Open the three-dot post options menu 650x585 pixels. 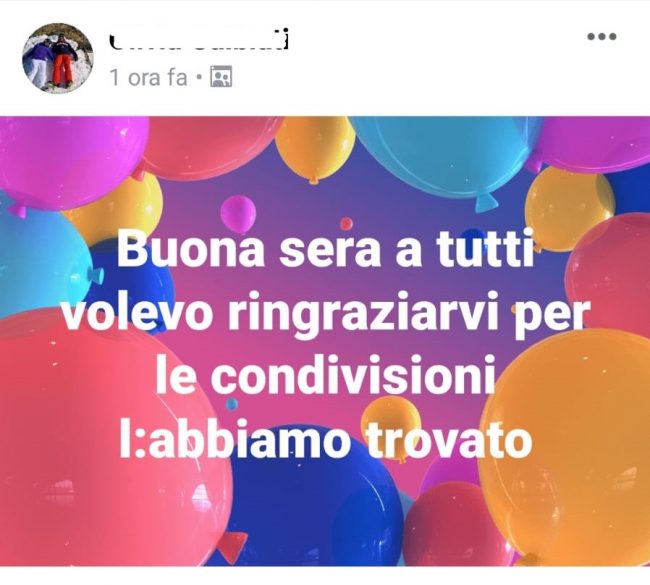[602, 36]
